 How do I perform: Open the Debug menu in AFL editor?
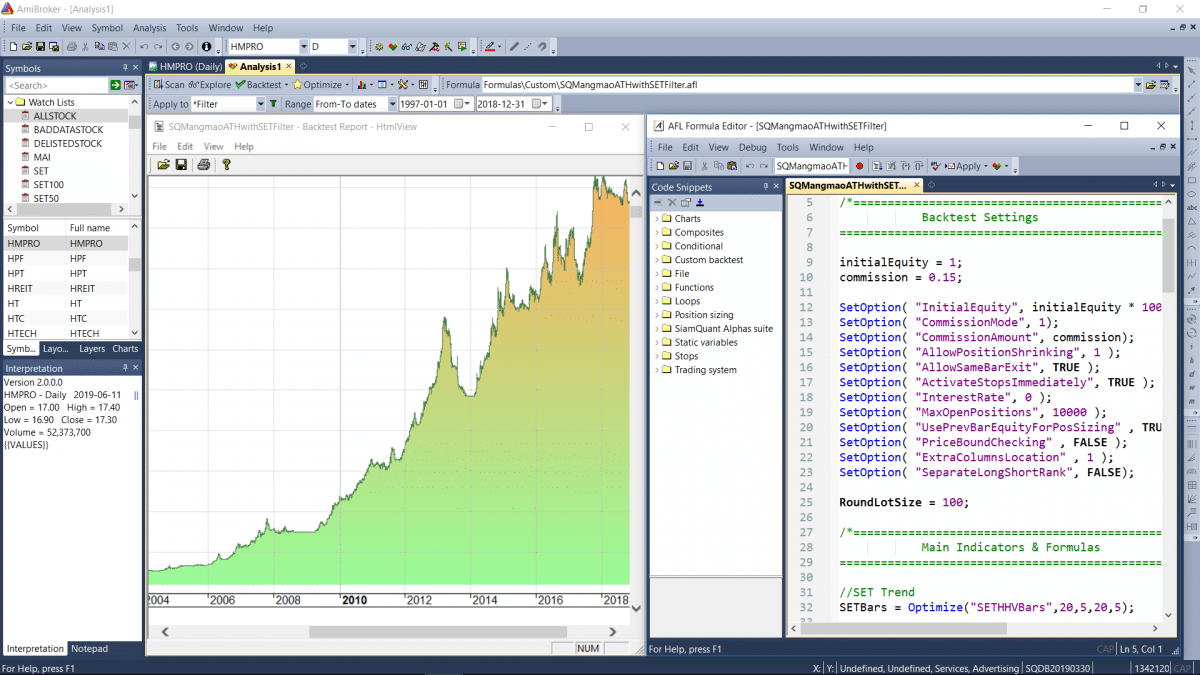click(x=752, y=147)
